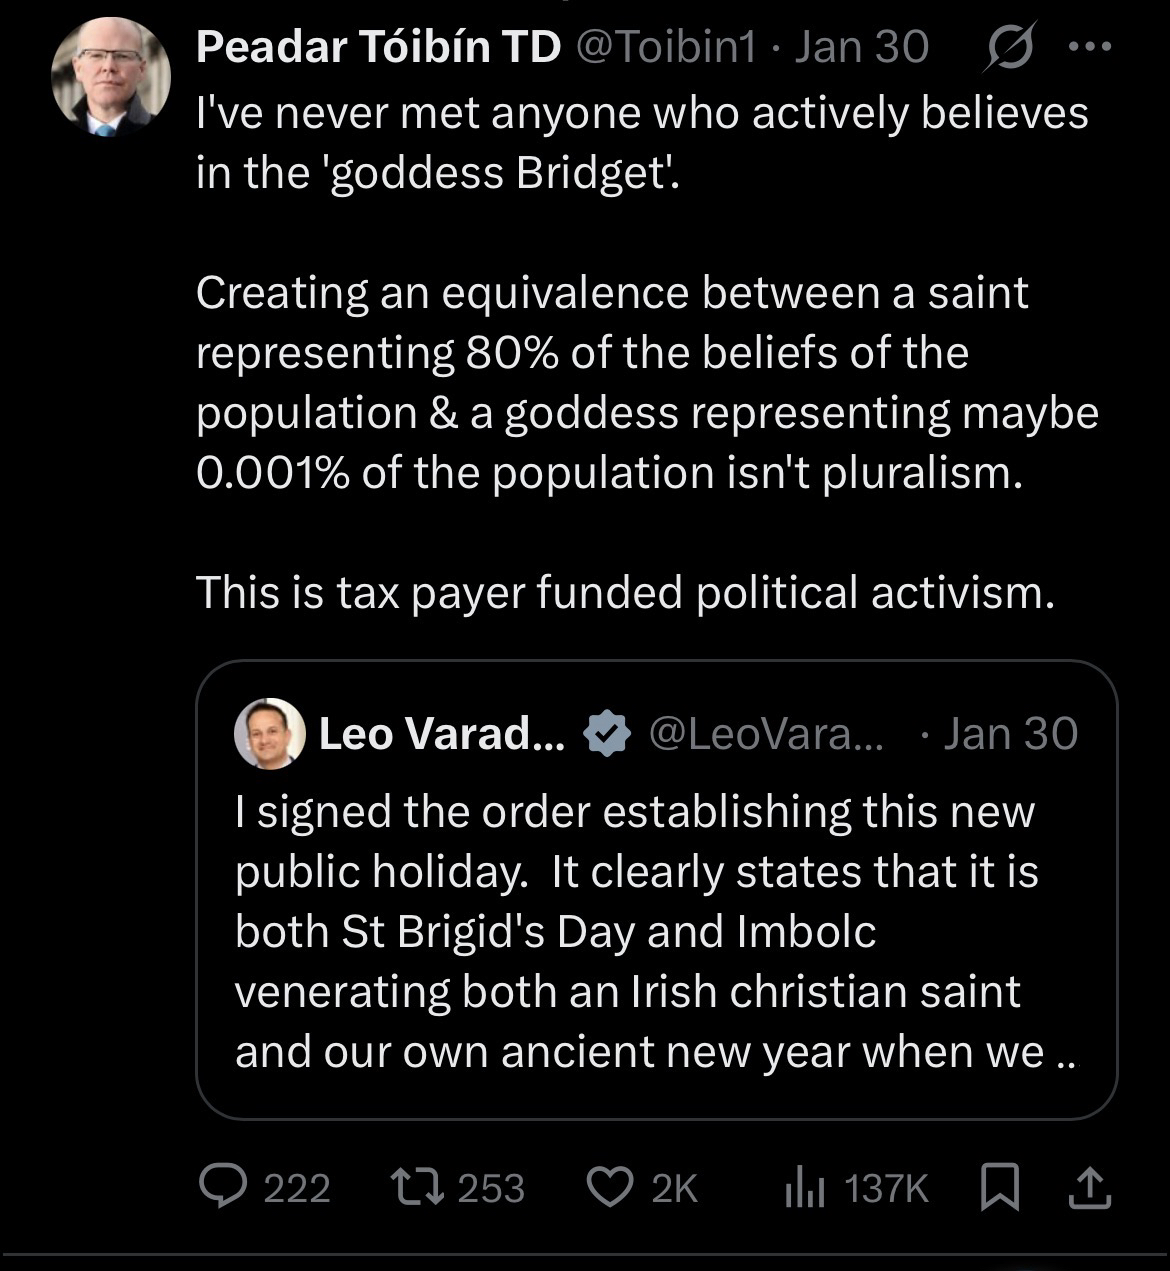Open Peadar Tóibín's profile picture
The width and height of the screenshot is (1170, 1271).
click(x=110, y=76)
